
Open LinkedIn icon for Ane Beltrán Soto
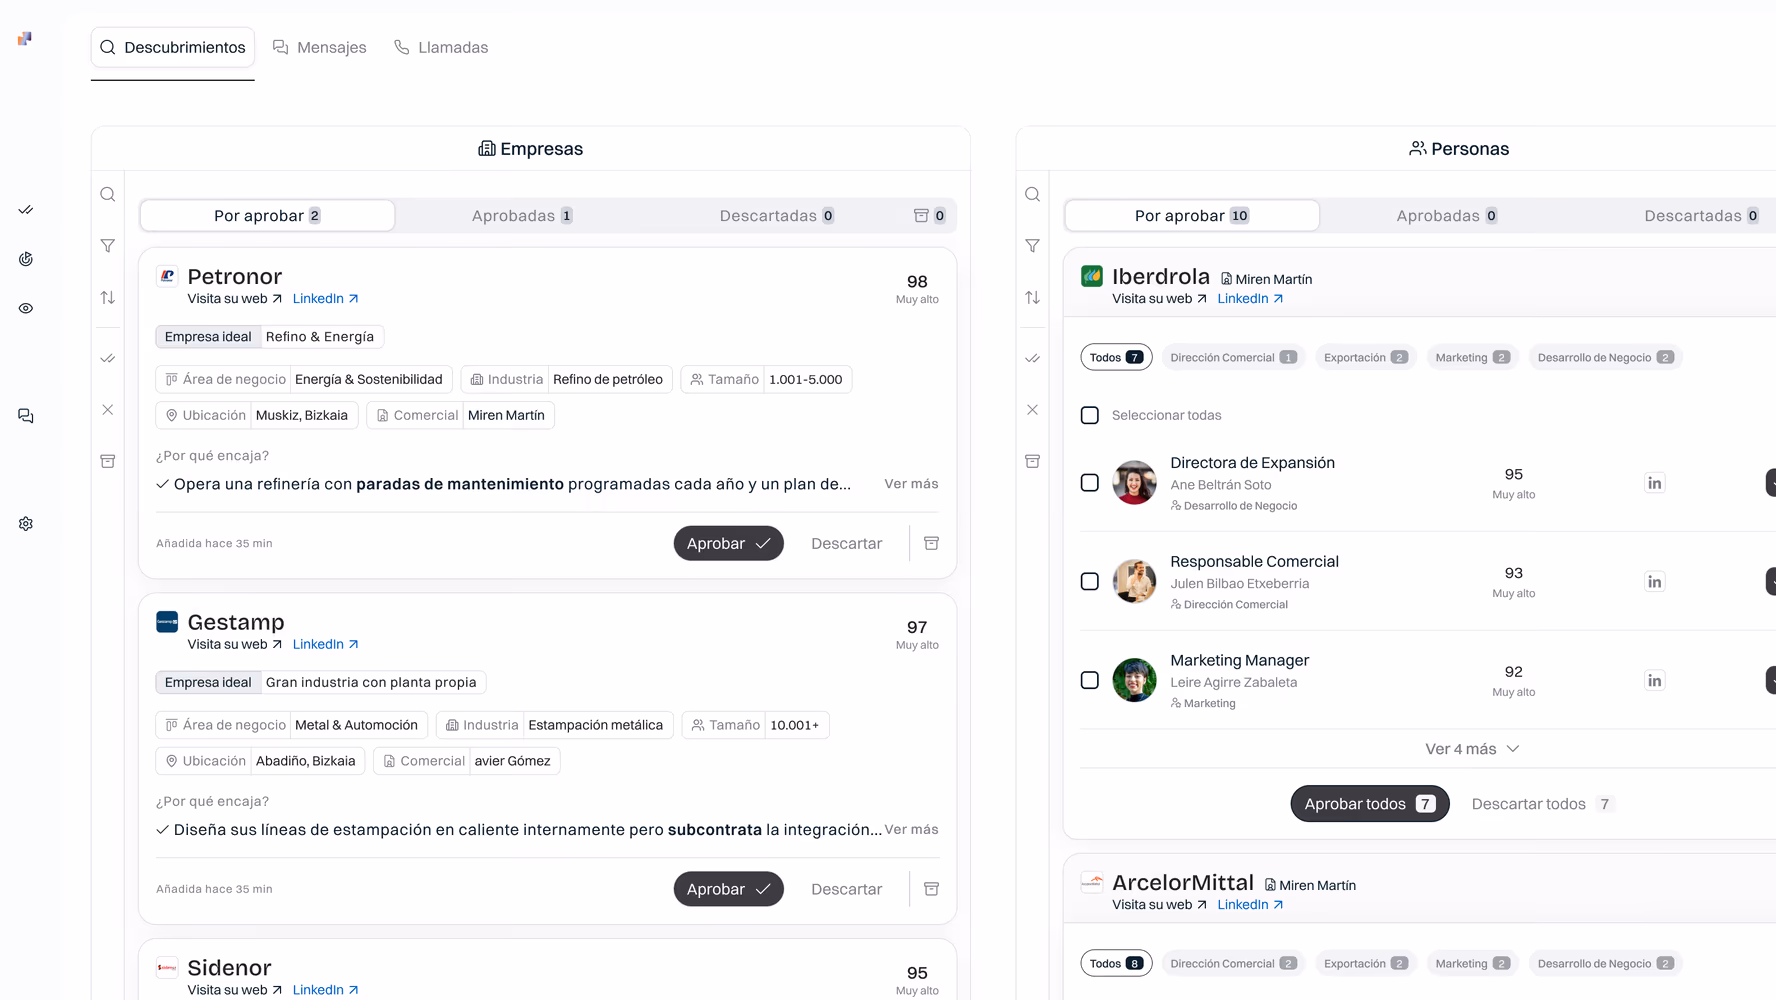[1655, 483]
